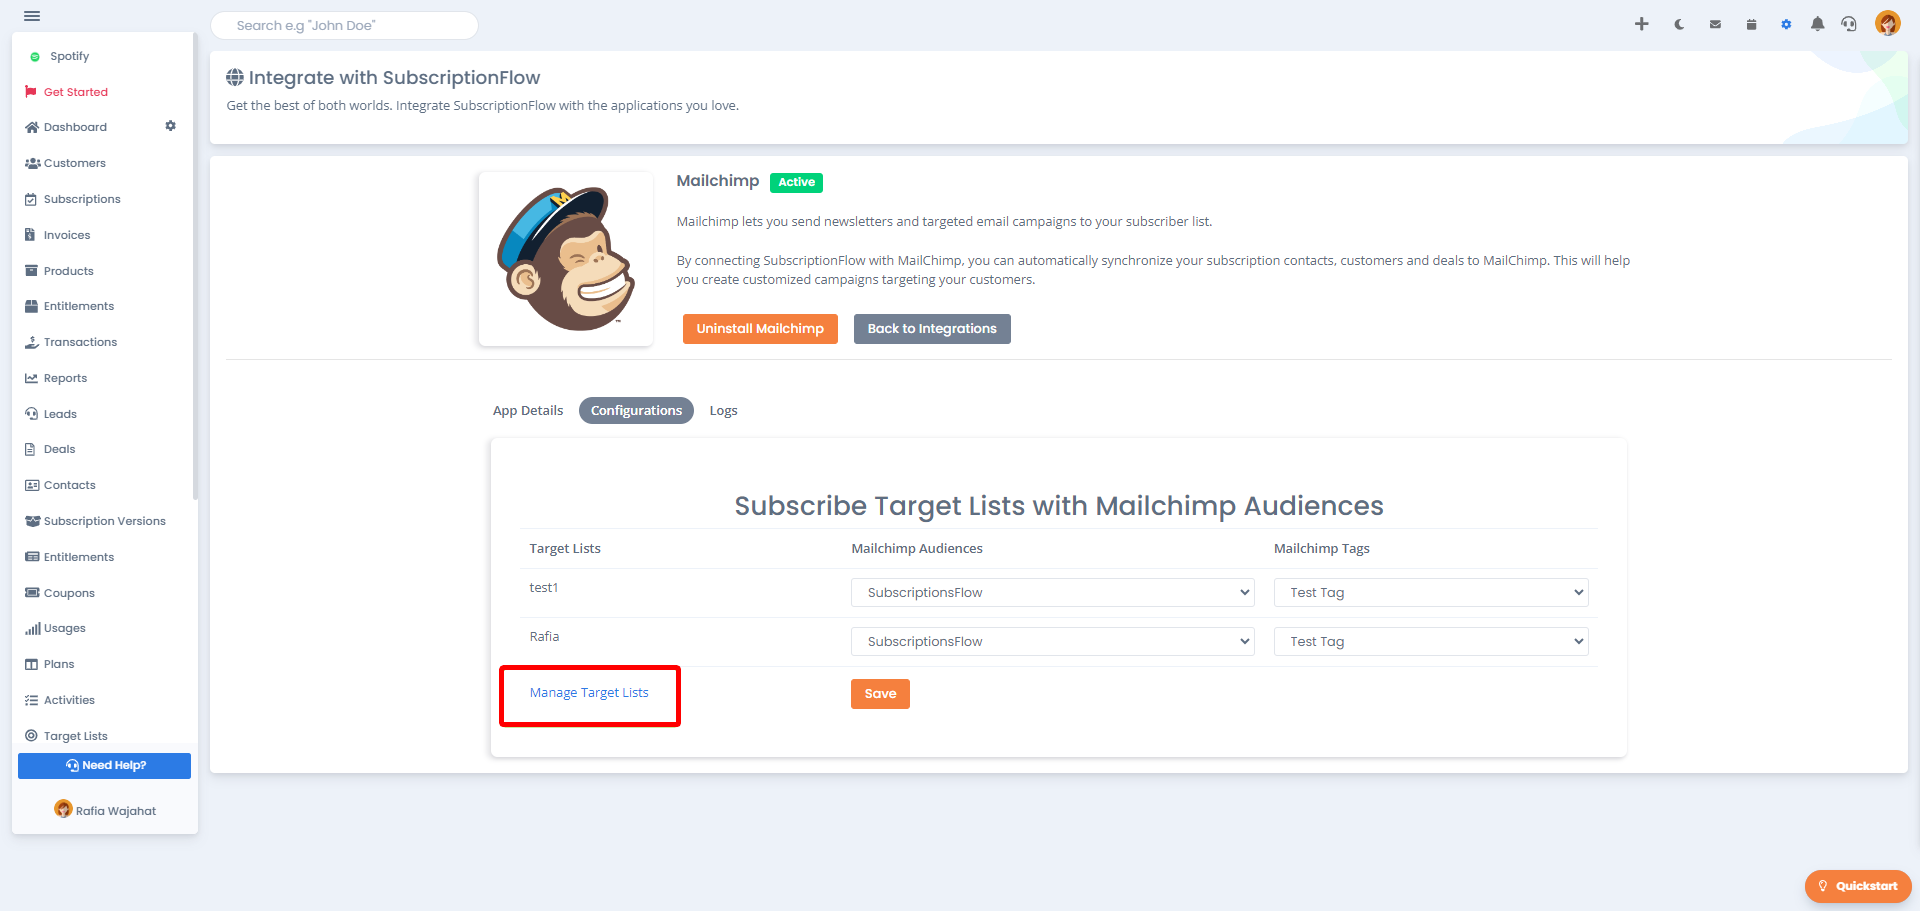Click the search input field
The width and height of the screenshot is (1920, 911).
344,25
